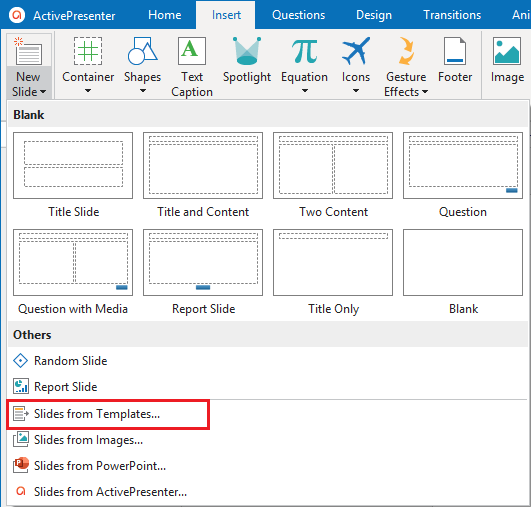Viewport: 531px width, 507px height.
Task: Open the Container dropdown arrow
Action: tap(88, 90)
